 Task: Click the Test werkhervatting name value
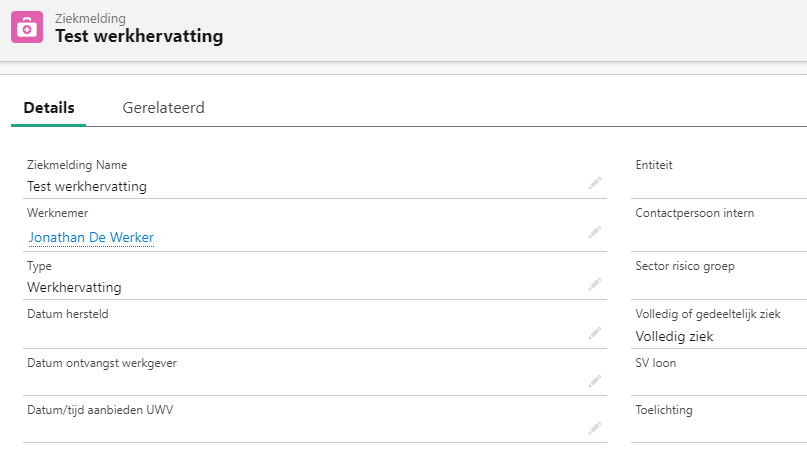[x=87, y=186]
